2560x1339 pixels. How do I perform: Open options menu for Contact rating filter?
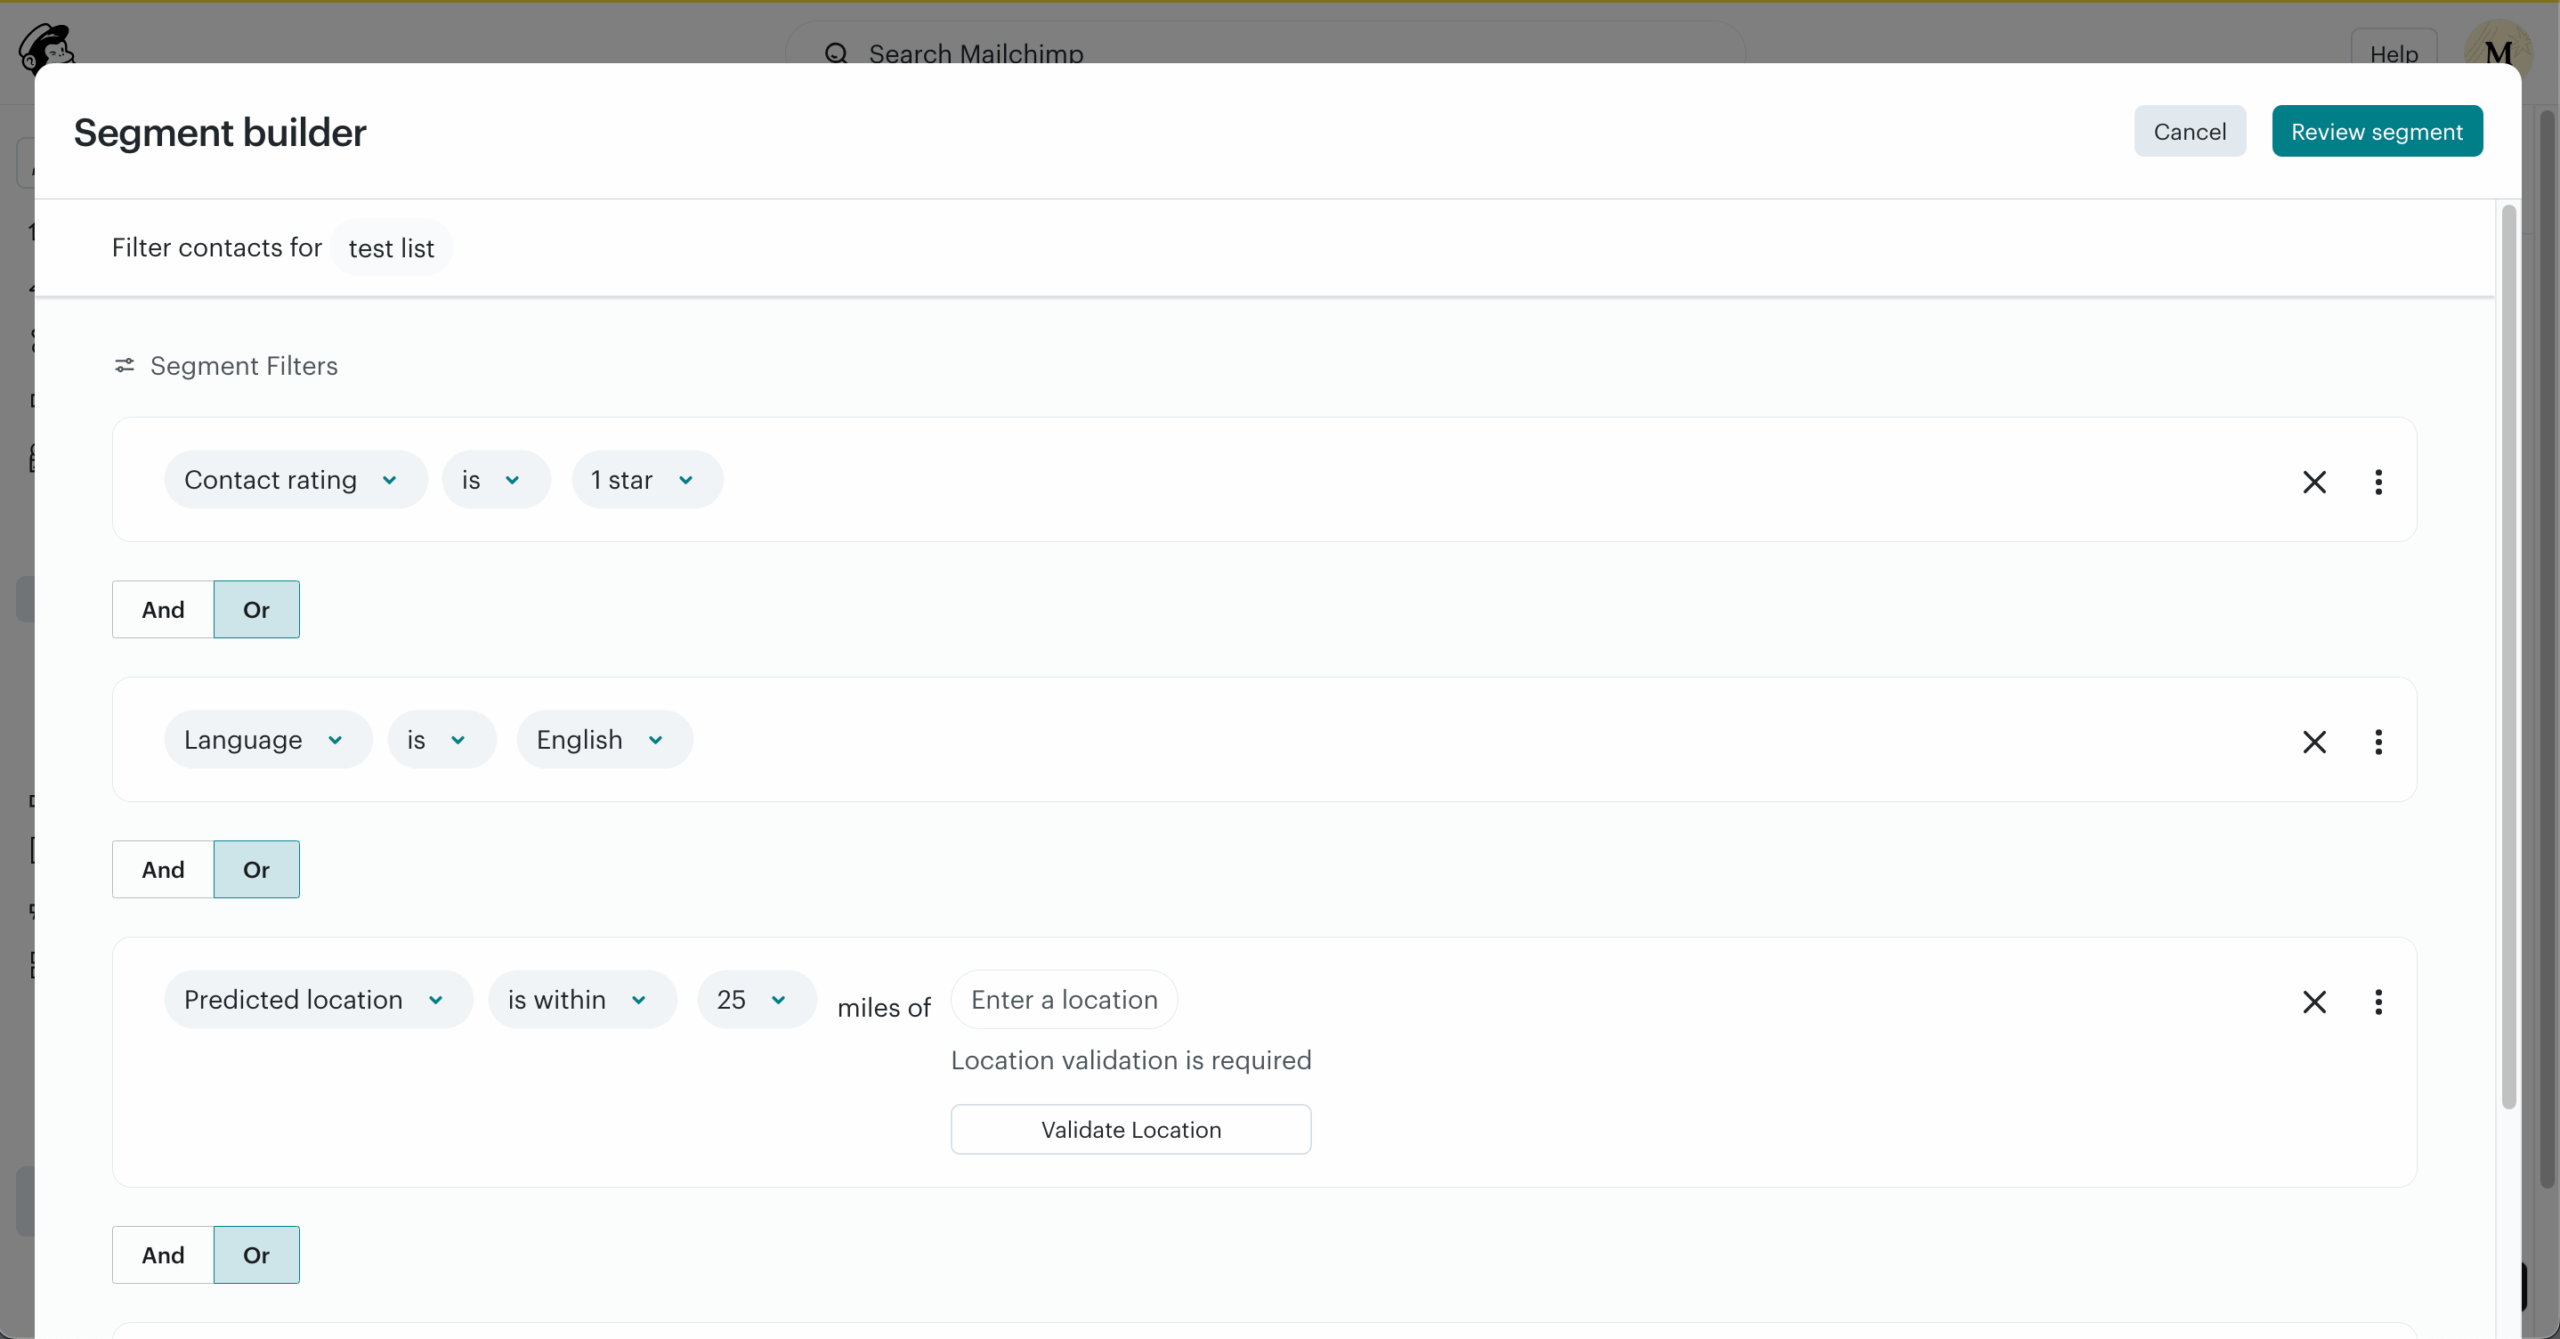click(x=2378, y=482)
